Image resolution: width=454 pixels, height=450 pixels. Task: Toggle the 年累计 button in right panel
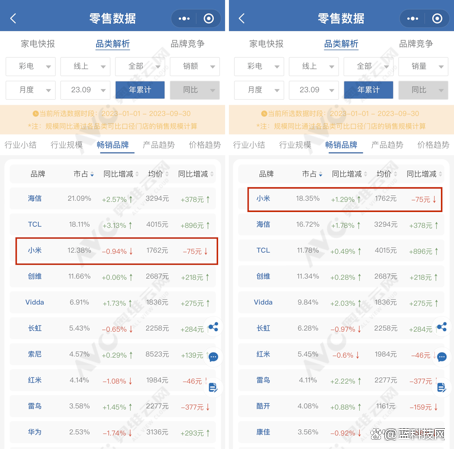click(368, 90)
